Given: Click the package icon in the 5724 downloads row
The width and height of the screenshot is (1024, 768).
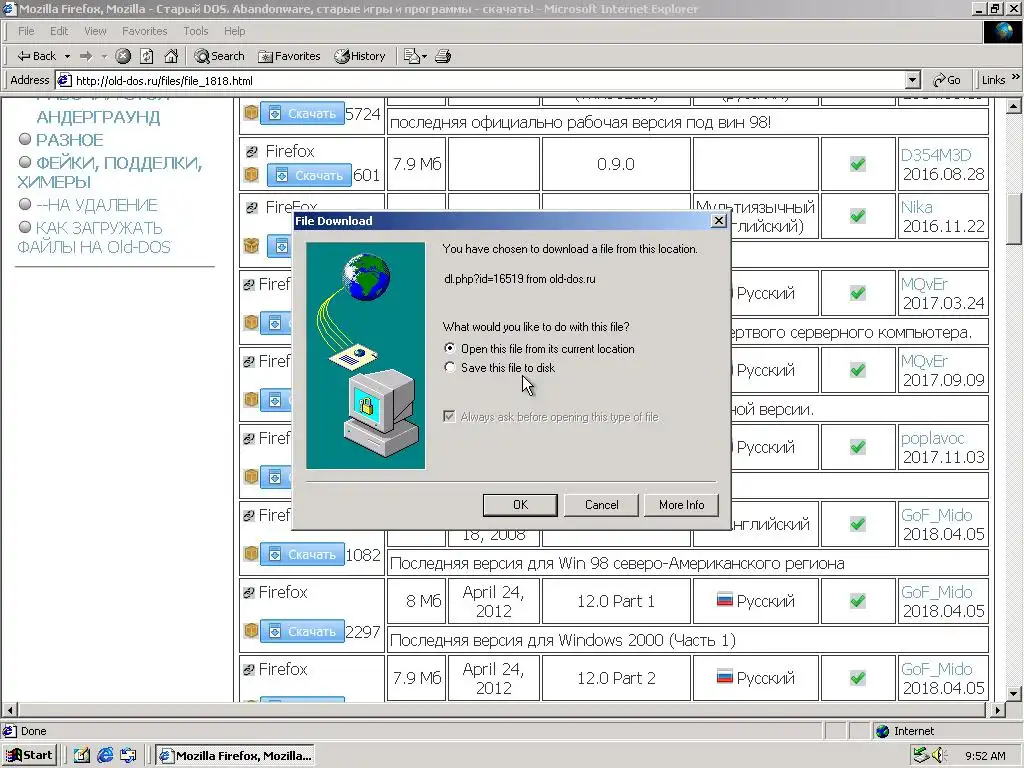Looking at the screenshot, I should point(251,113).
